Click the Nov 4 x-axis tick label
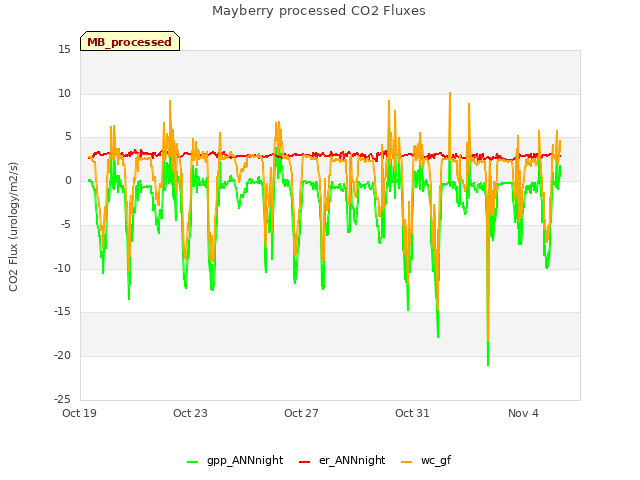This screenshot has width=640, height=480. [x=523, y=413]
